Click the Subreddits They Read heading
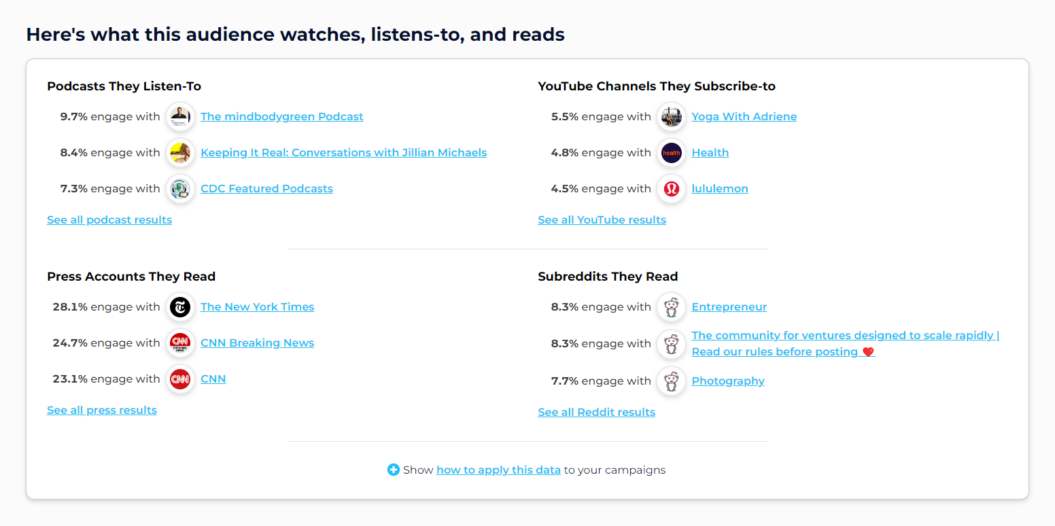This screenshot has height=526, width=1055. click(608, 276)
